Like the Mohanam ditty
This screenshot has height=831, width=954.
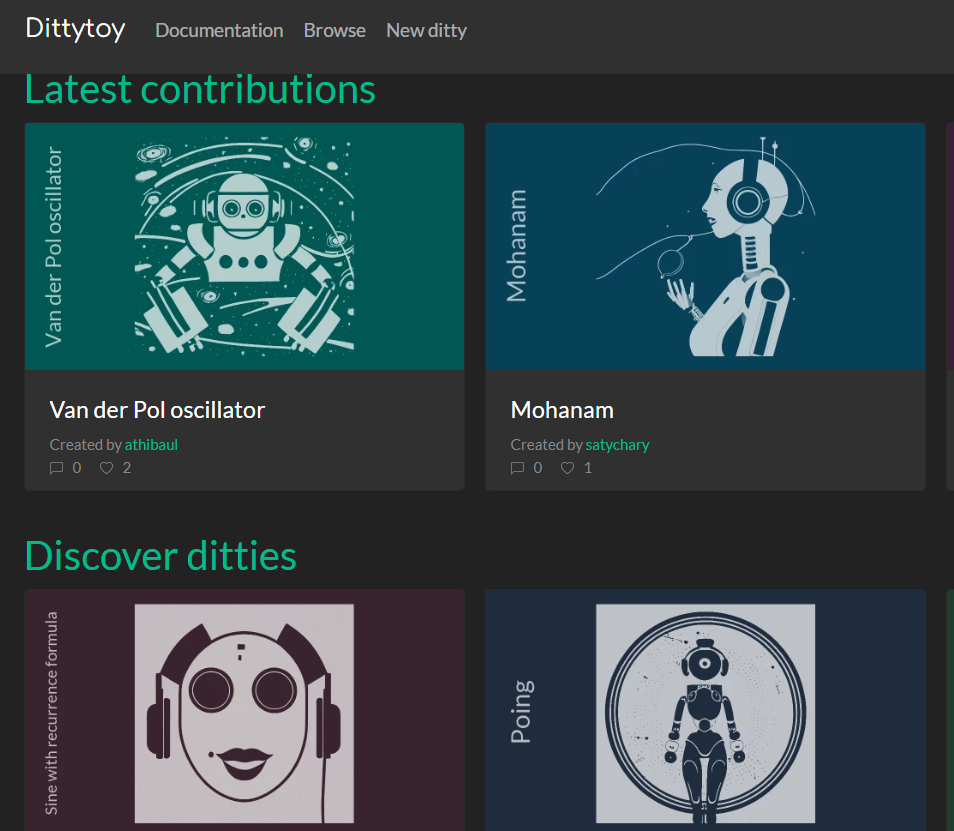point(566,467)
